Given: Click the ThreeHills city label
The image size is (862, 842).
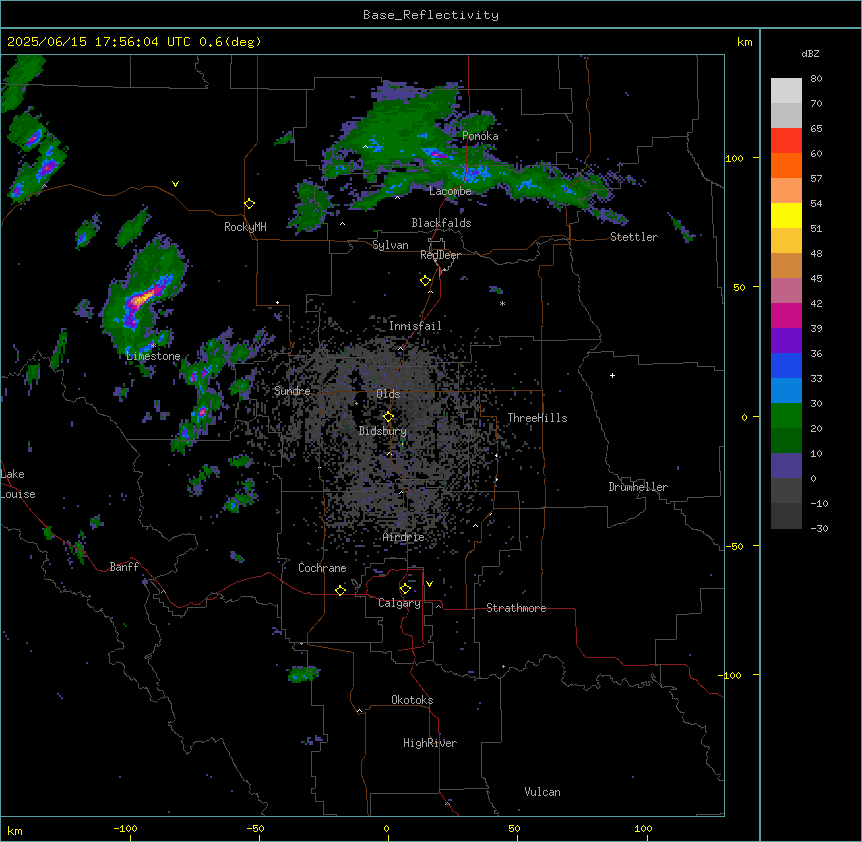Looking at the screenshot, I should point(537,418).
